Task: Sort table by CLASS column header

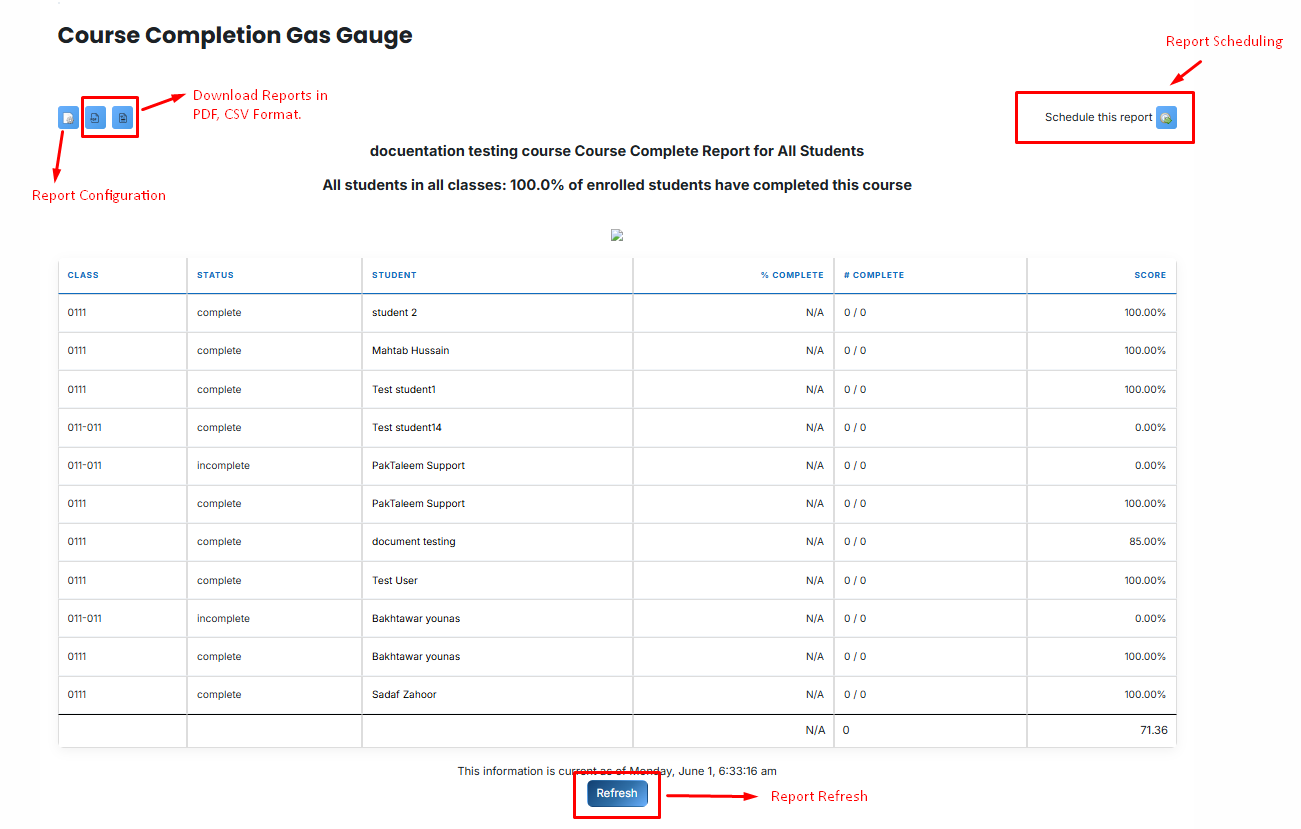Action: point(83,275)
